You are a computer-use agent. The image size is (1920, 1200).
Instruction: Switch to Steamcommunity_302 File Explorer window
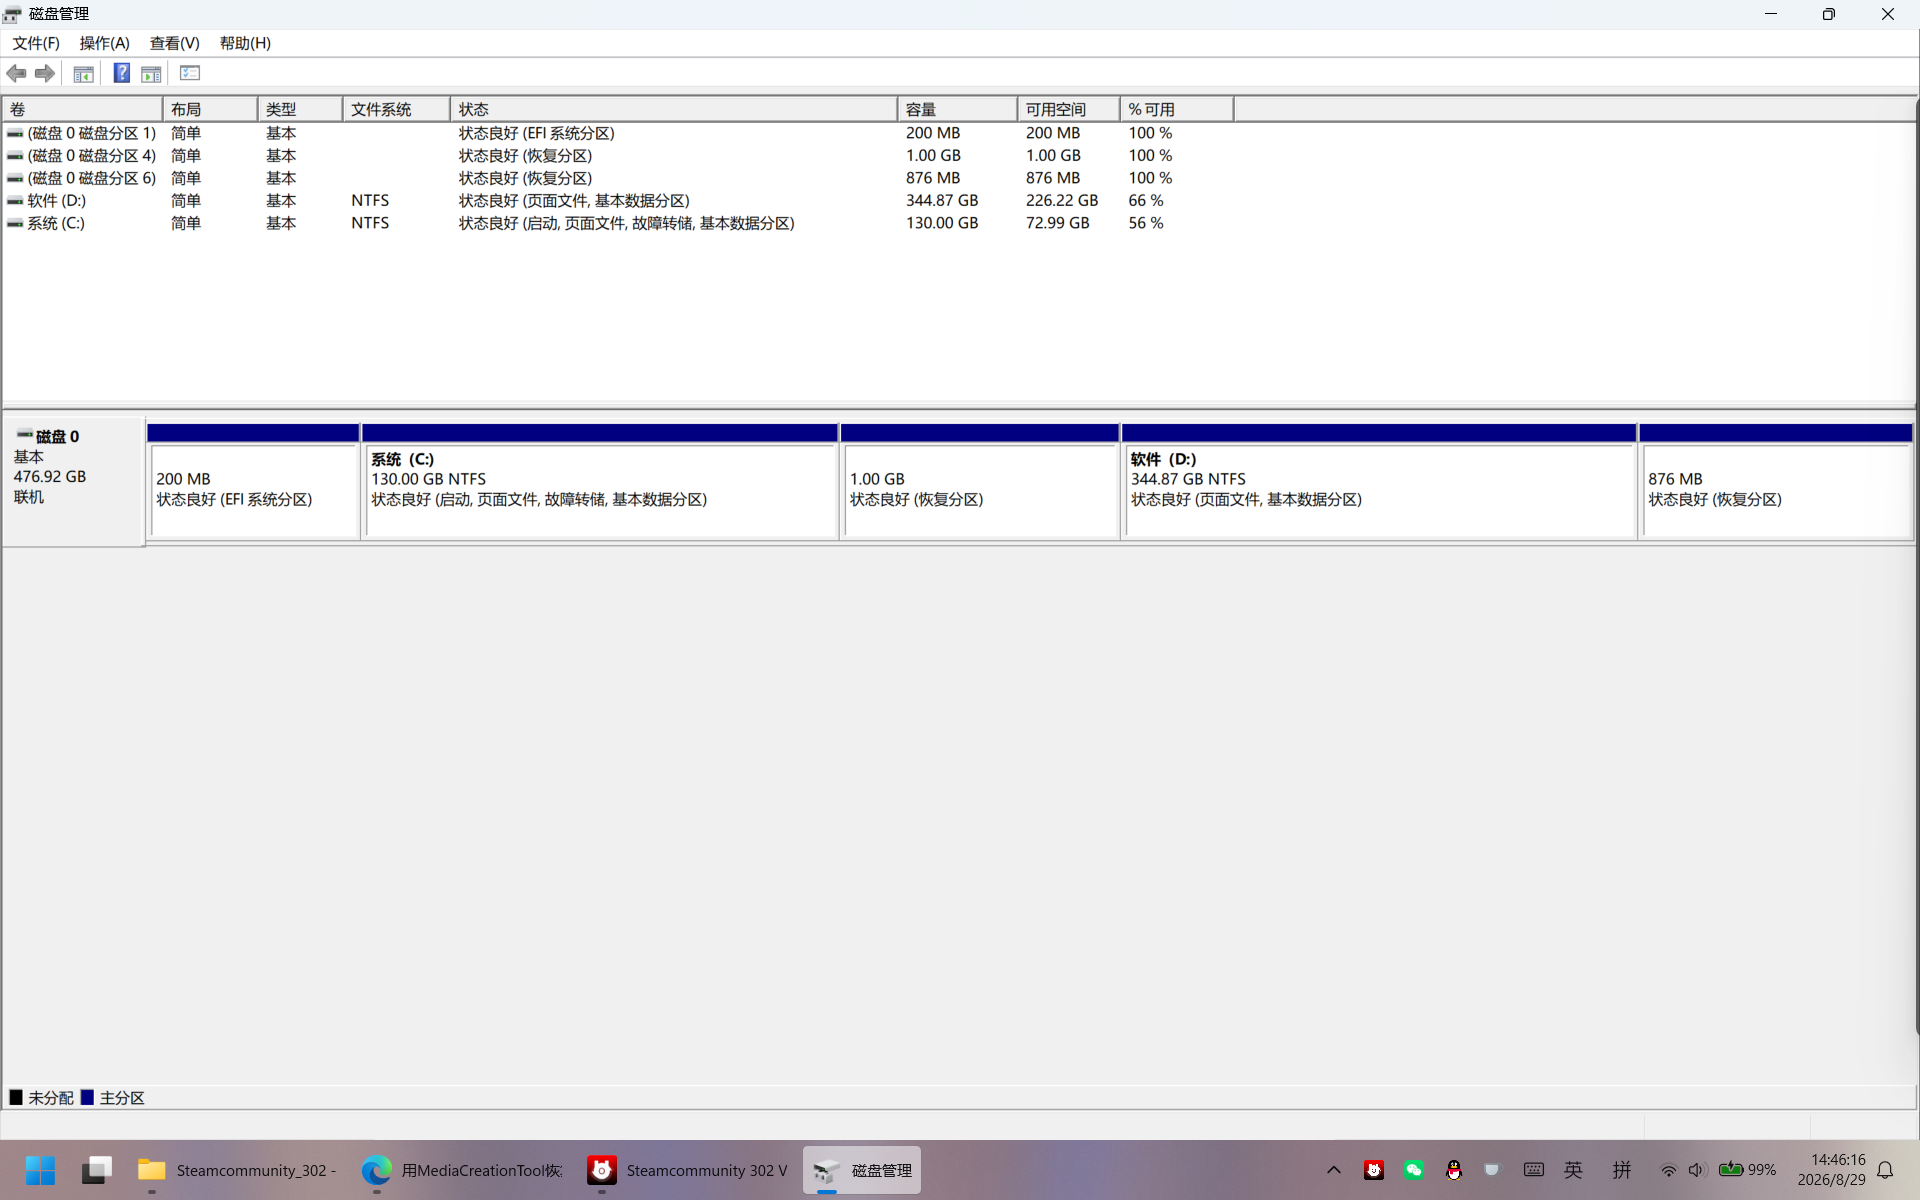tap(237, 1170)
